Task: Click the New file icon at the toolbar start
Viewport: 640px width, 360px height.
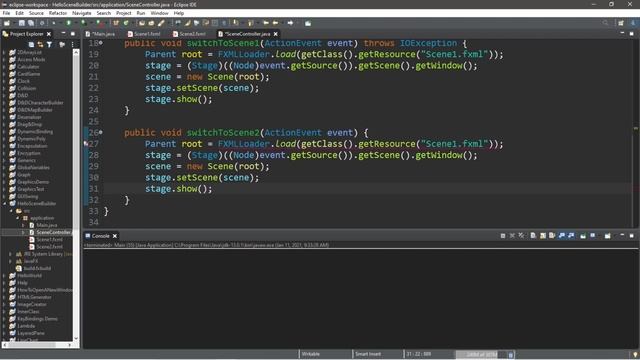Action: click(x=7, y=23)
